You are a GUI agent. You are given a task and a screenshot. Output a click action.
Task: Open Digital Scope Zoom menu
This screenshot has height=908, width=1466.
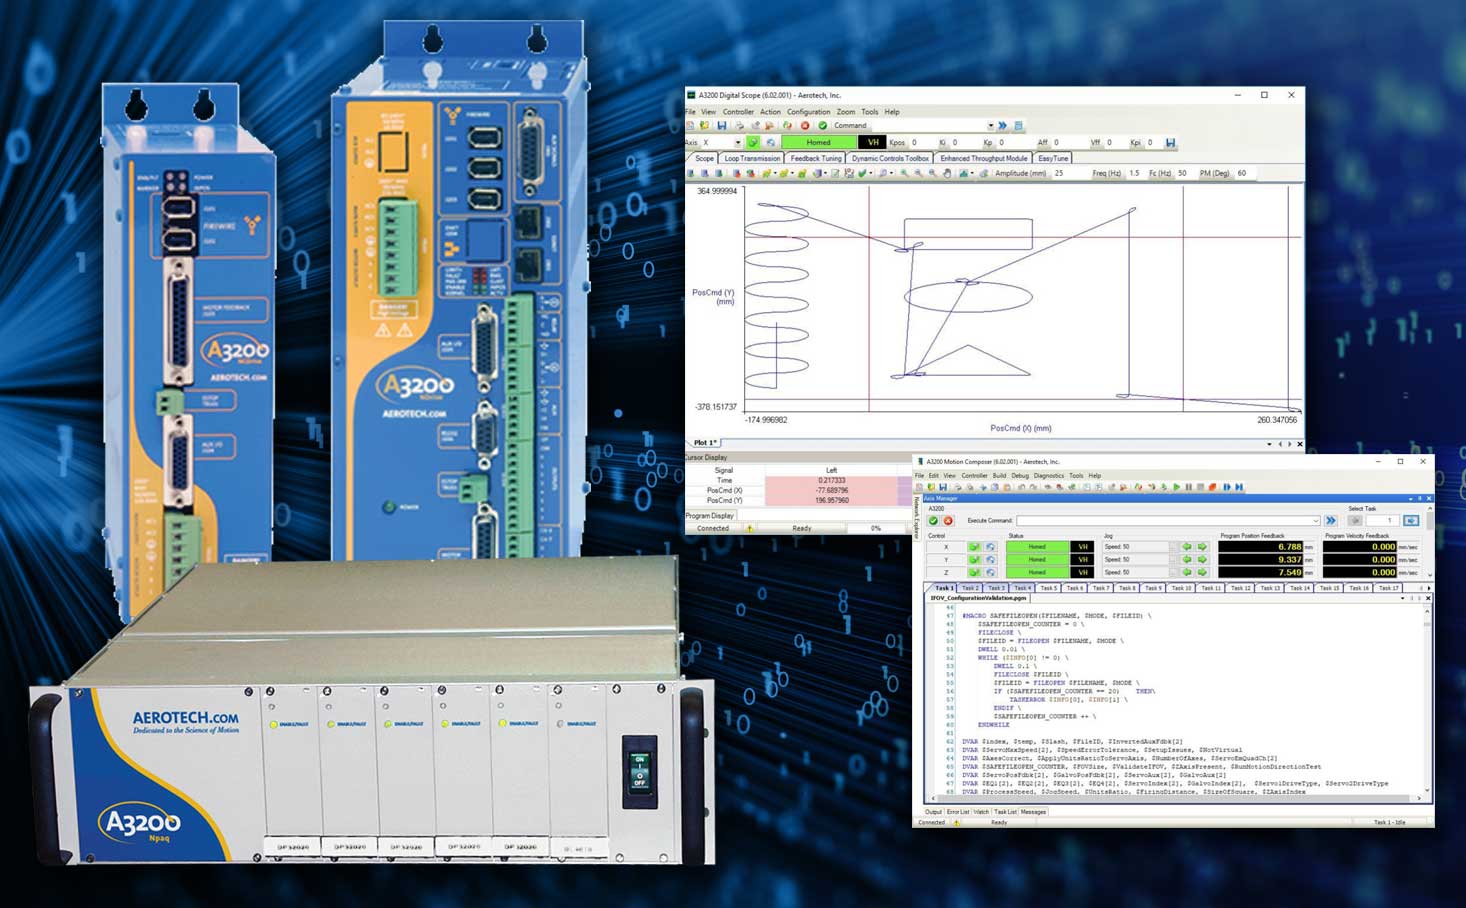click(x=846, y=112)
